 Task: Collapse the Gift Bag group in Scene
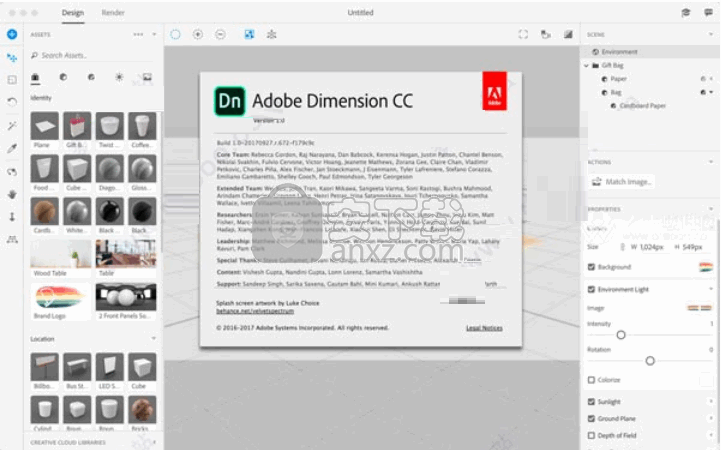point(586,66)
